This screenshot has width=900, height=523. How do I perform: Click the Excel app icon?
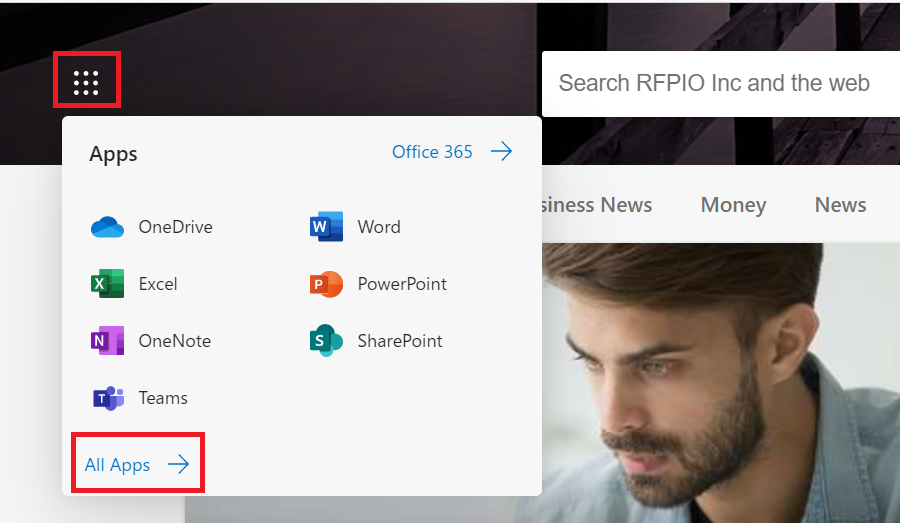107,284
